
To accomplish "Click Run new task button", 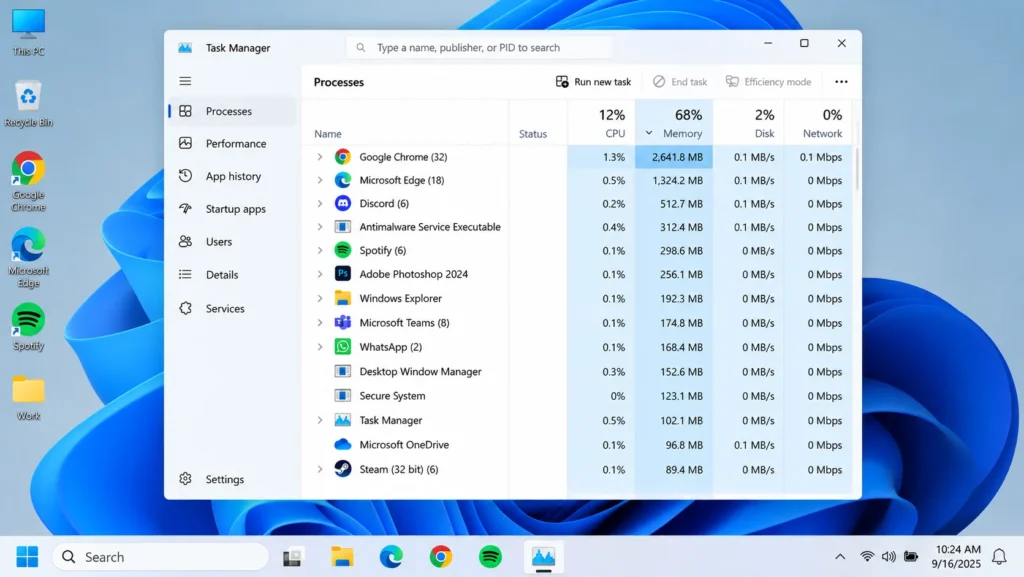I will 593,82.
